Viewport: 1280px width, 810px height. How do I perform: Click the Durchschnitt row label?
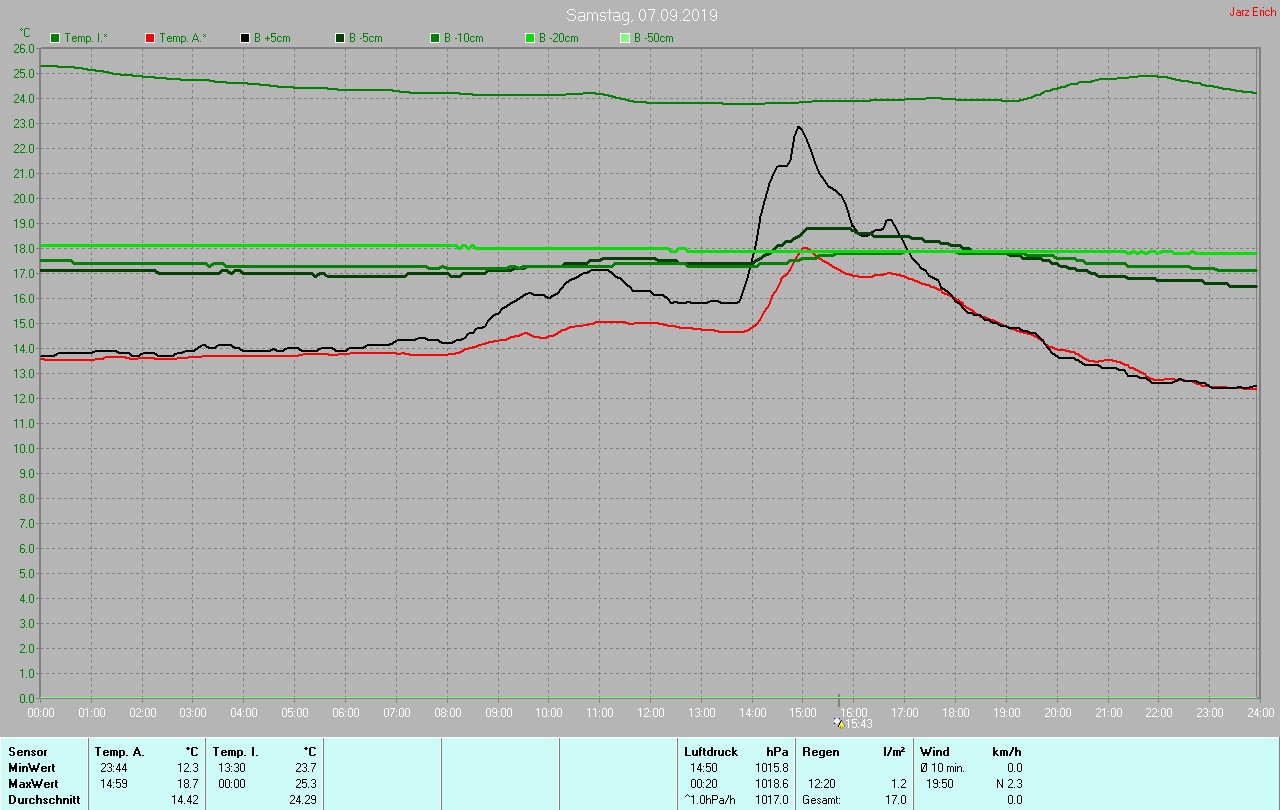(x=44, y=799)
